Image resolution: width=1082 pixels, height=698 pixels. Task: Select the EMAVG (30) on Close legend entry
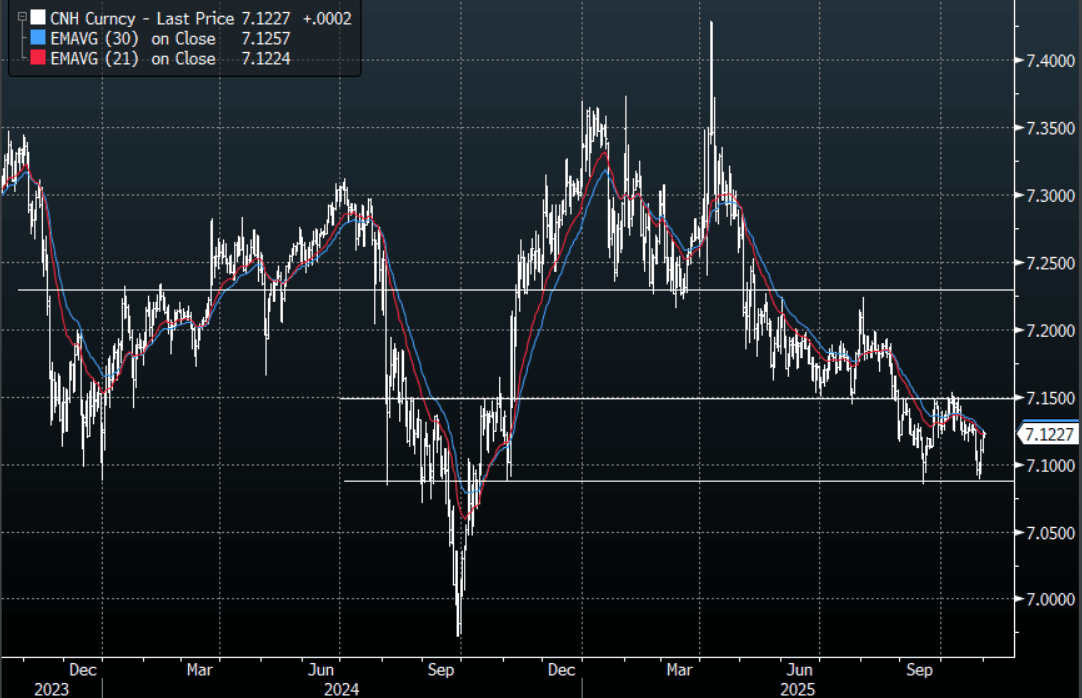pos(133,39)
